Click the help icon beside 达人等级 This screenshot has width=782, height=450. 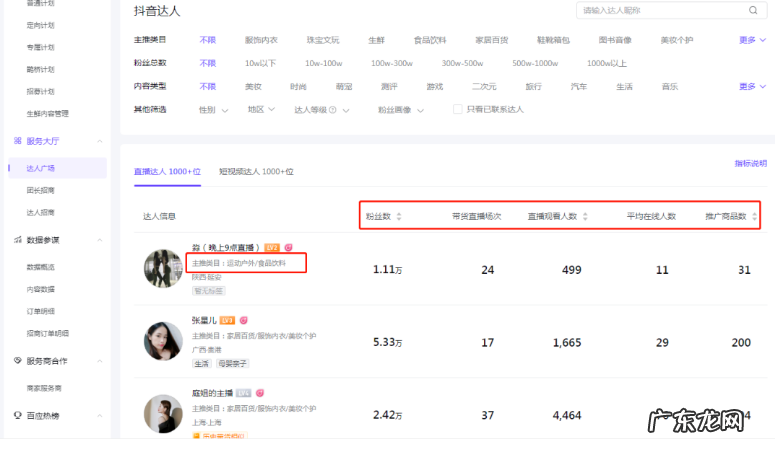(x=333, y=110)
